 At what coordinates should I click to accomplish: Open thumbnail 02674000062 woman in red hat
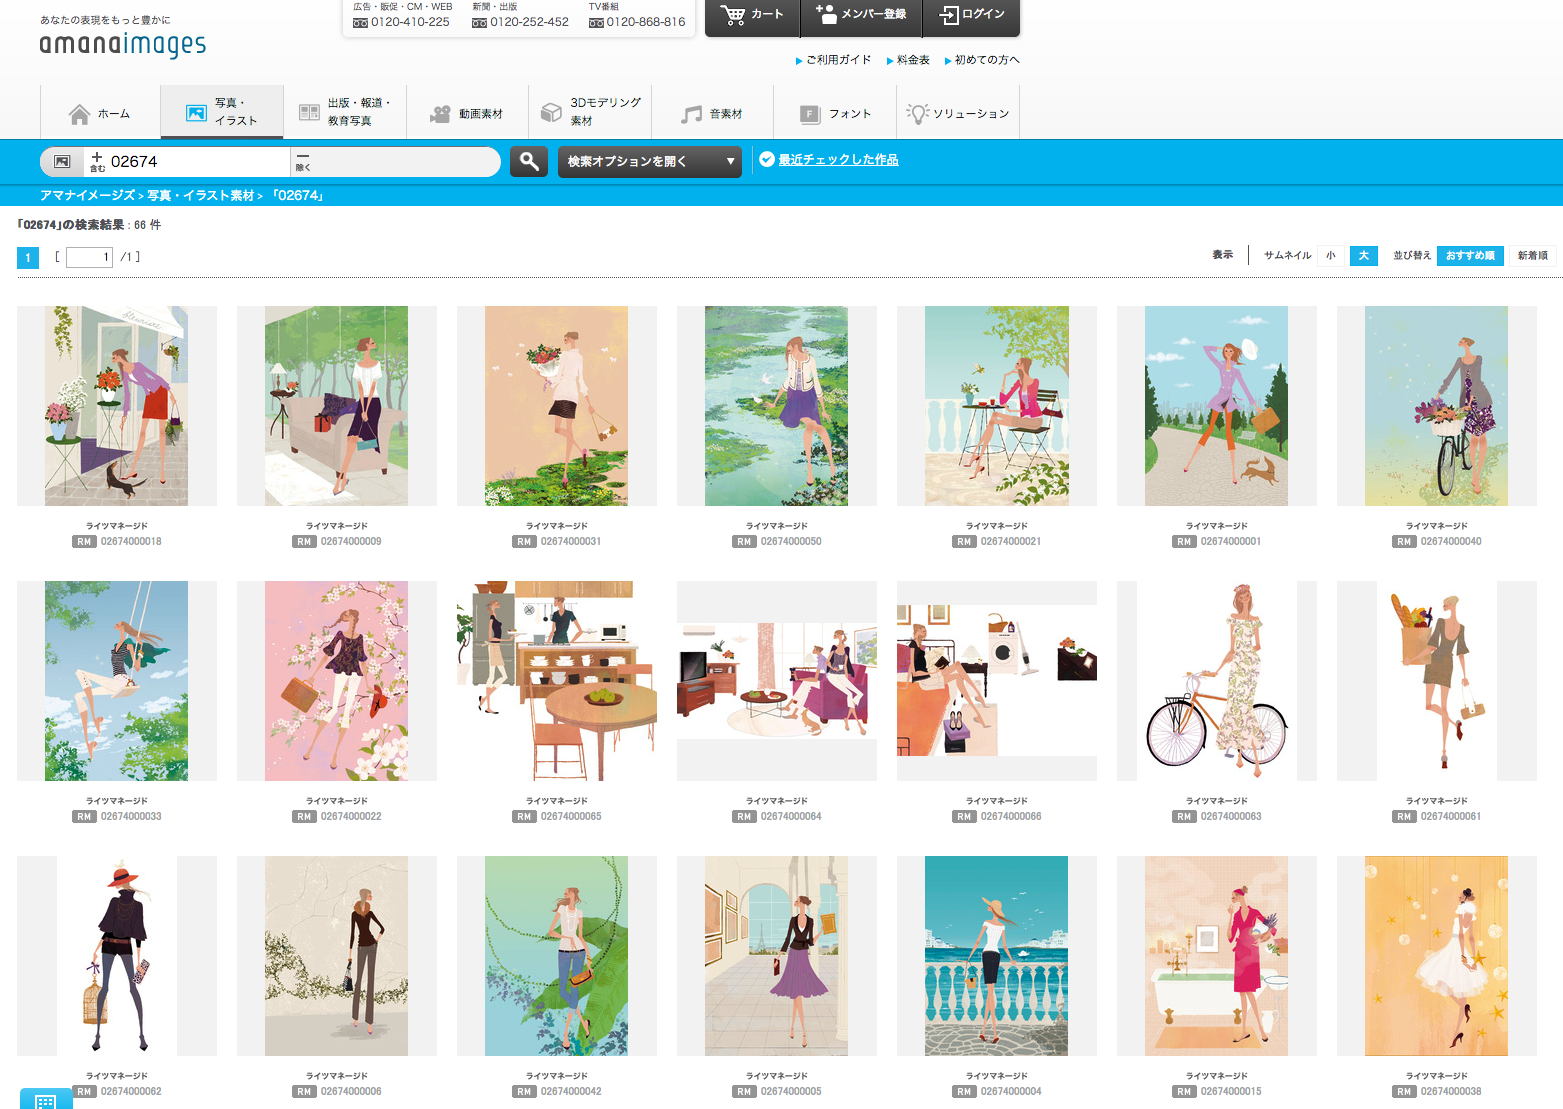tap(117, 956)
